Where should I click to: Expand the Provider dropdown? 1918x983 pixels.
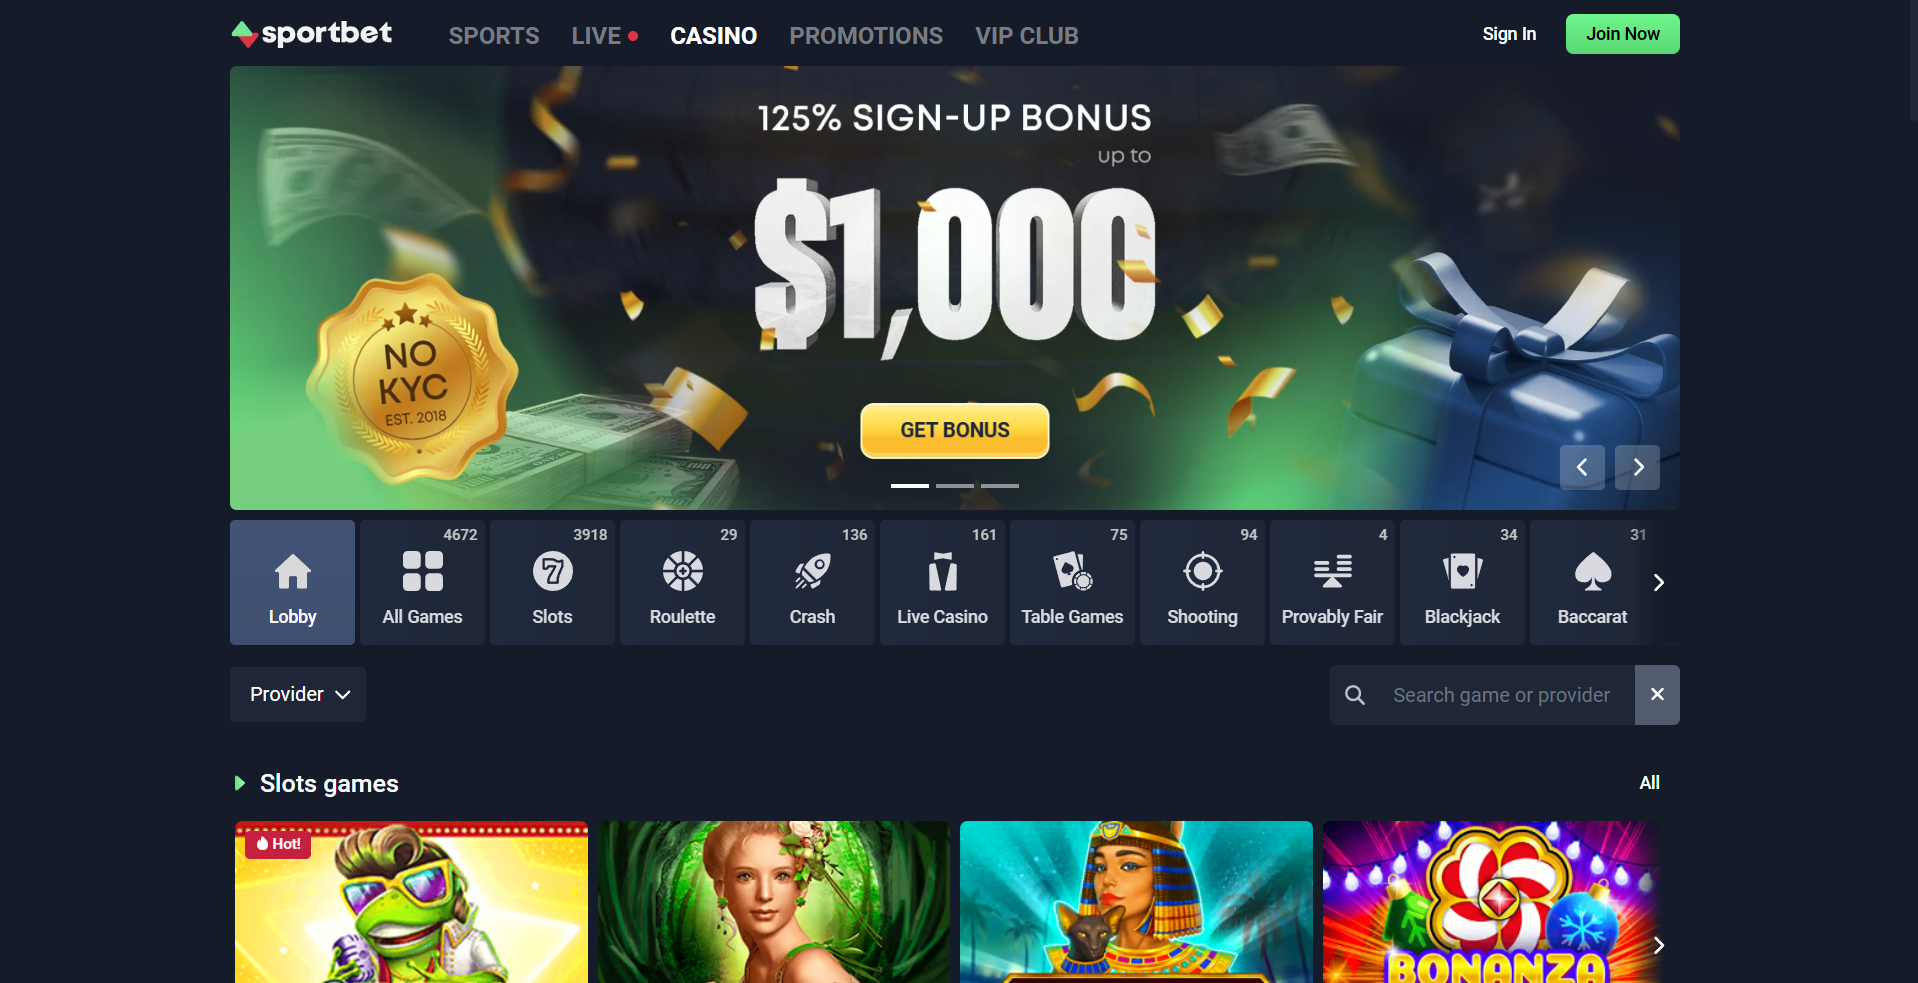pyautogui.click(x=298, y=694)
